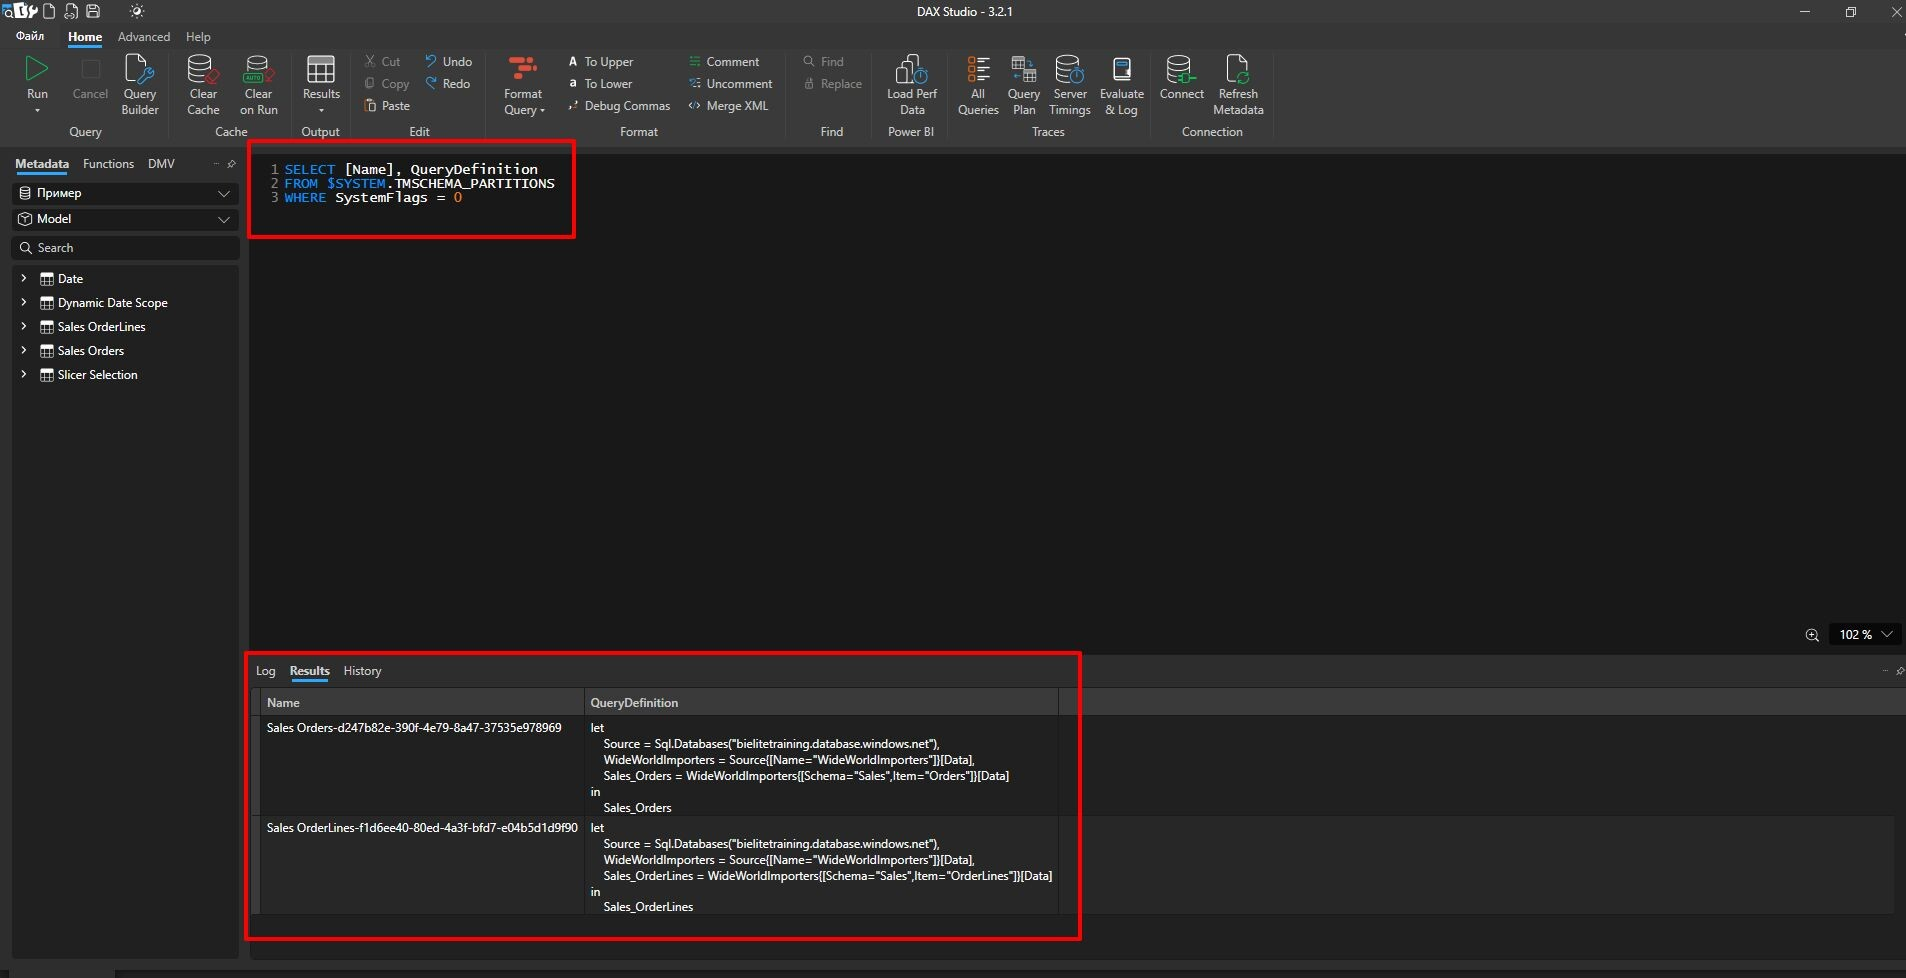Click Merge XML
Image resolution: width=1906 pixels, height=978 pixels.
[x=728, y=106]
